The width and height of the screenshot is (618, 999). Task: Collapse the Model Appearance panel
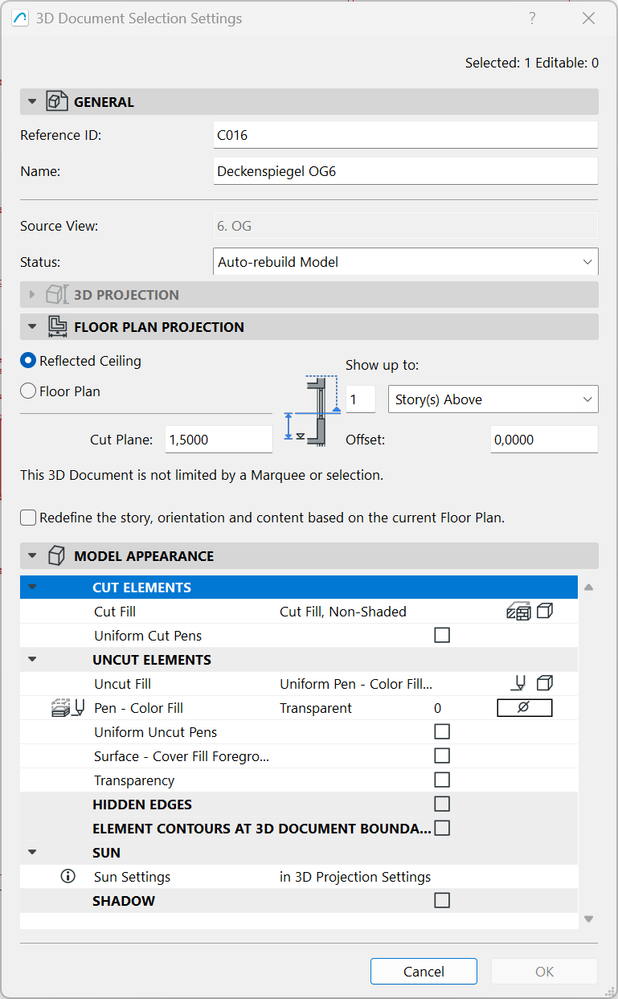[32, 556]
